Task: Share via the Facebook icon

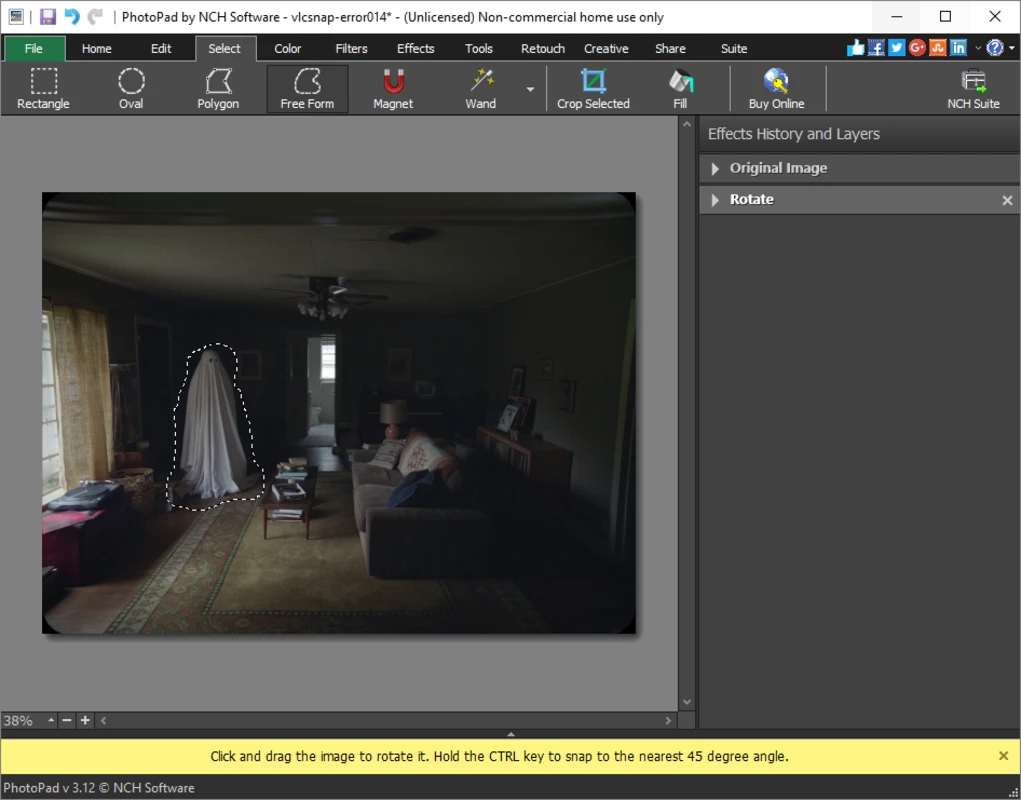Action: click(876, 48)
